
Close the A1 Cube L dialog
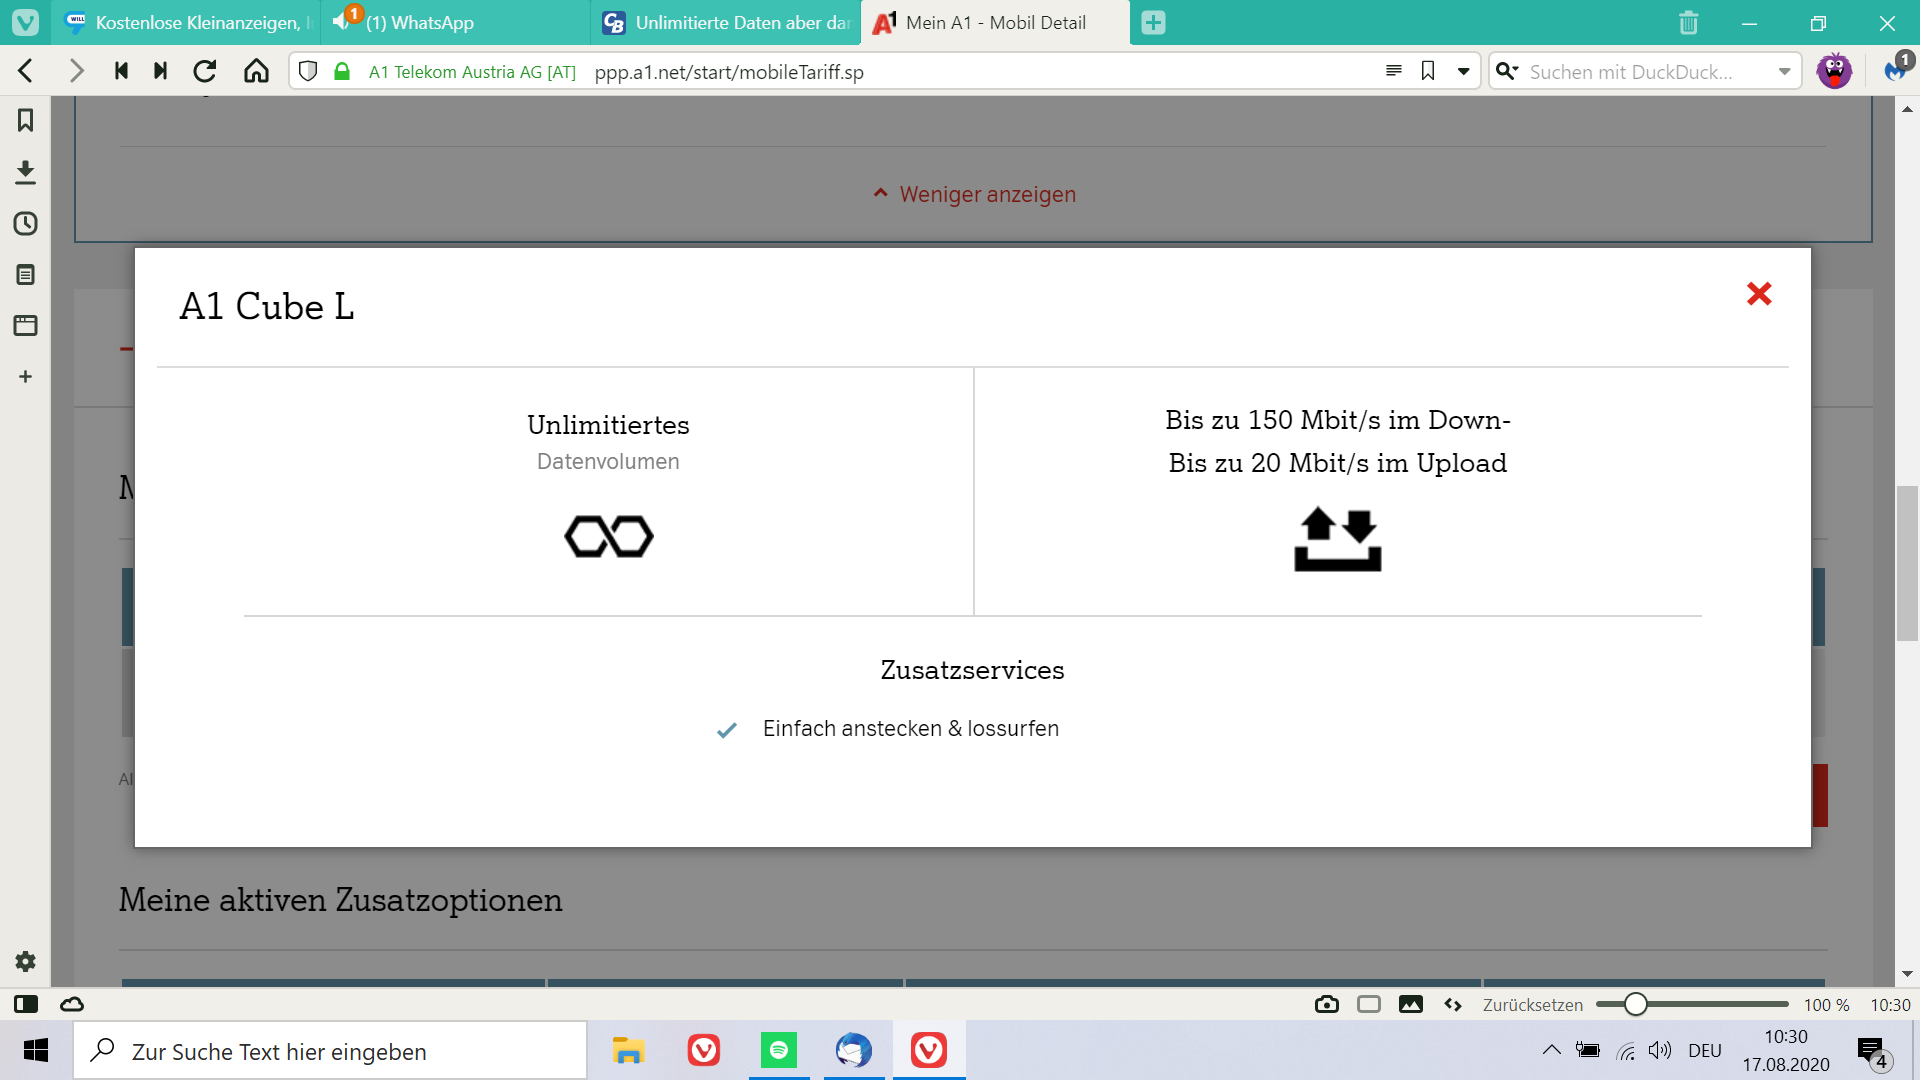pos(1759,293)
